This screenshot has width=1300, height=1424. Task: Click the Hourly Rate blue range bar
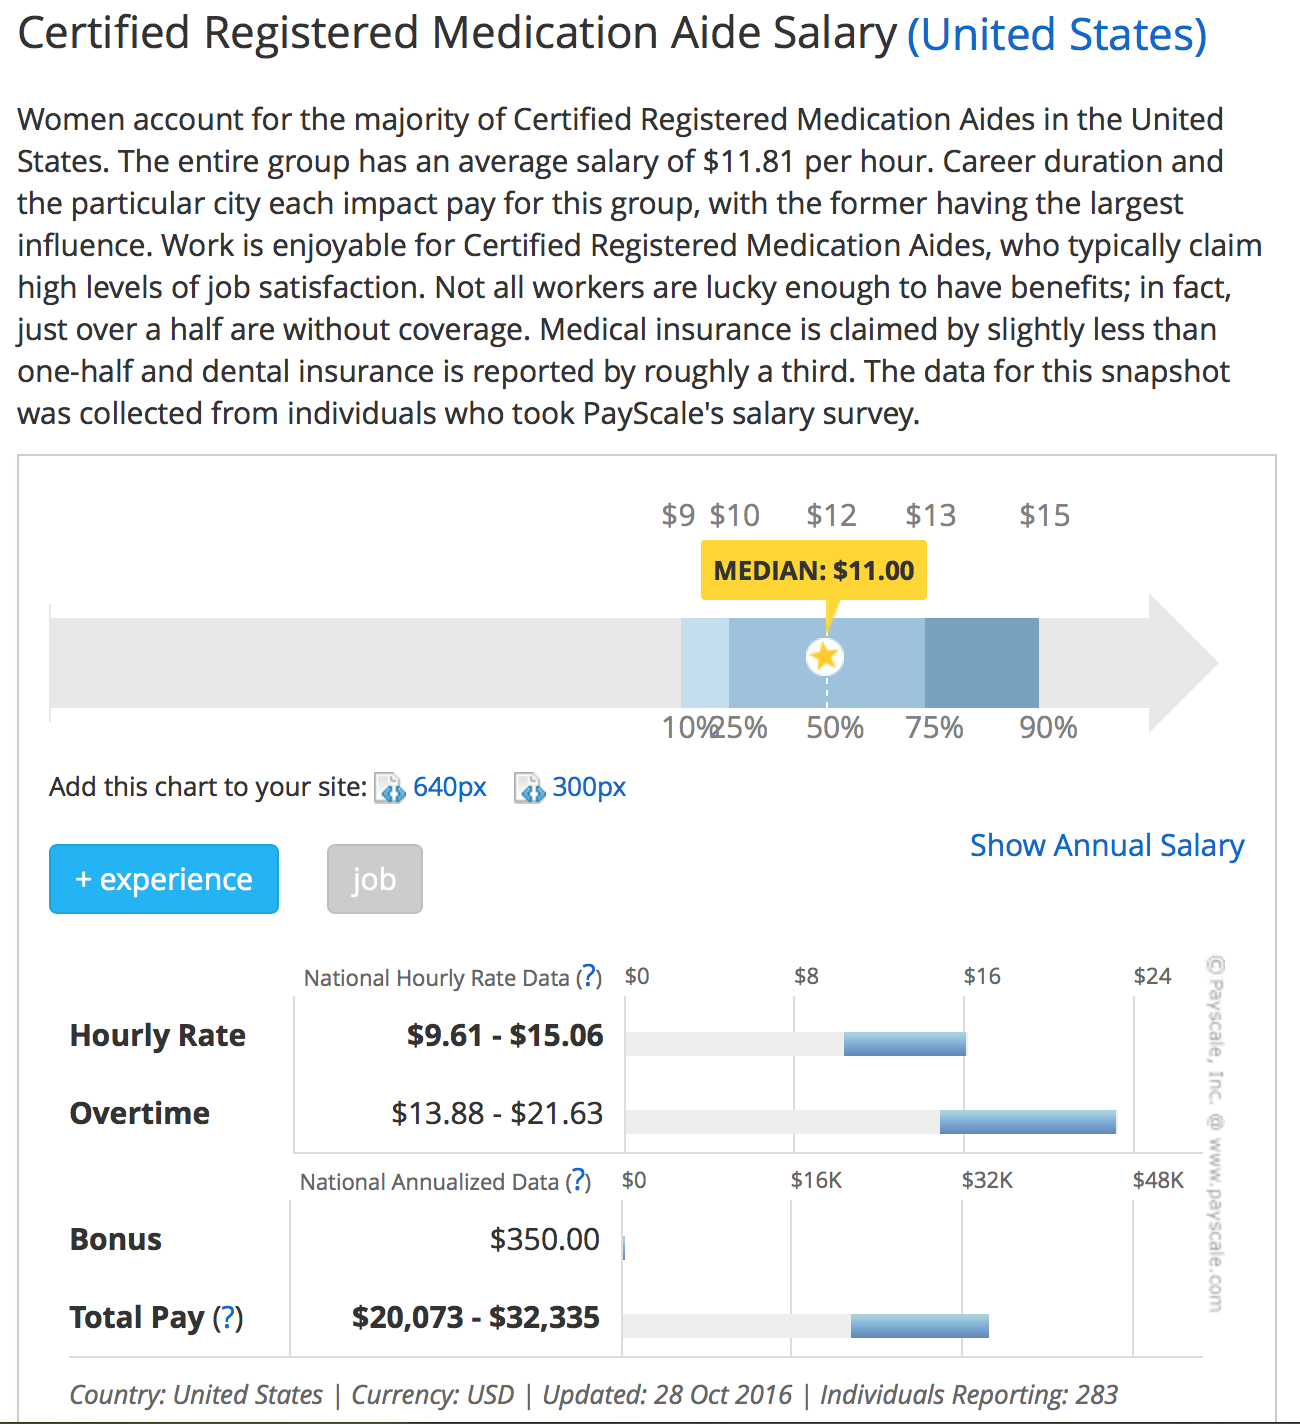pyautogui.click(x=905, y=1043)
